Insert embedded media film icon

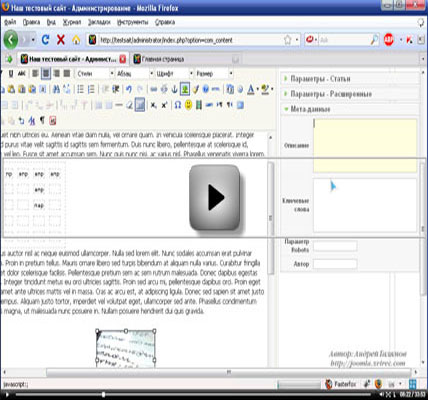(199, 105)
